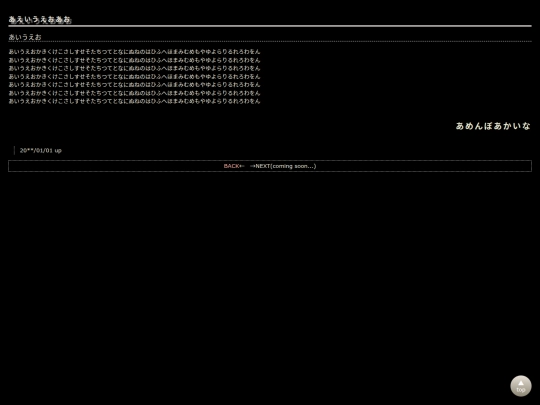Select the page title あえいうえおあお
Image resolution: width=540 pixels, height=405 pixels.
(40, 20)
